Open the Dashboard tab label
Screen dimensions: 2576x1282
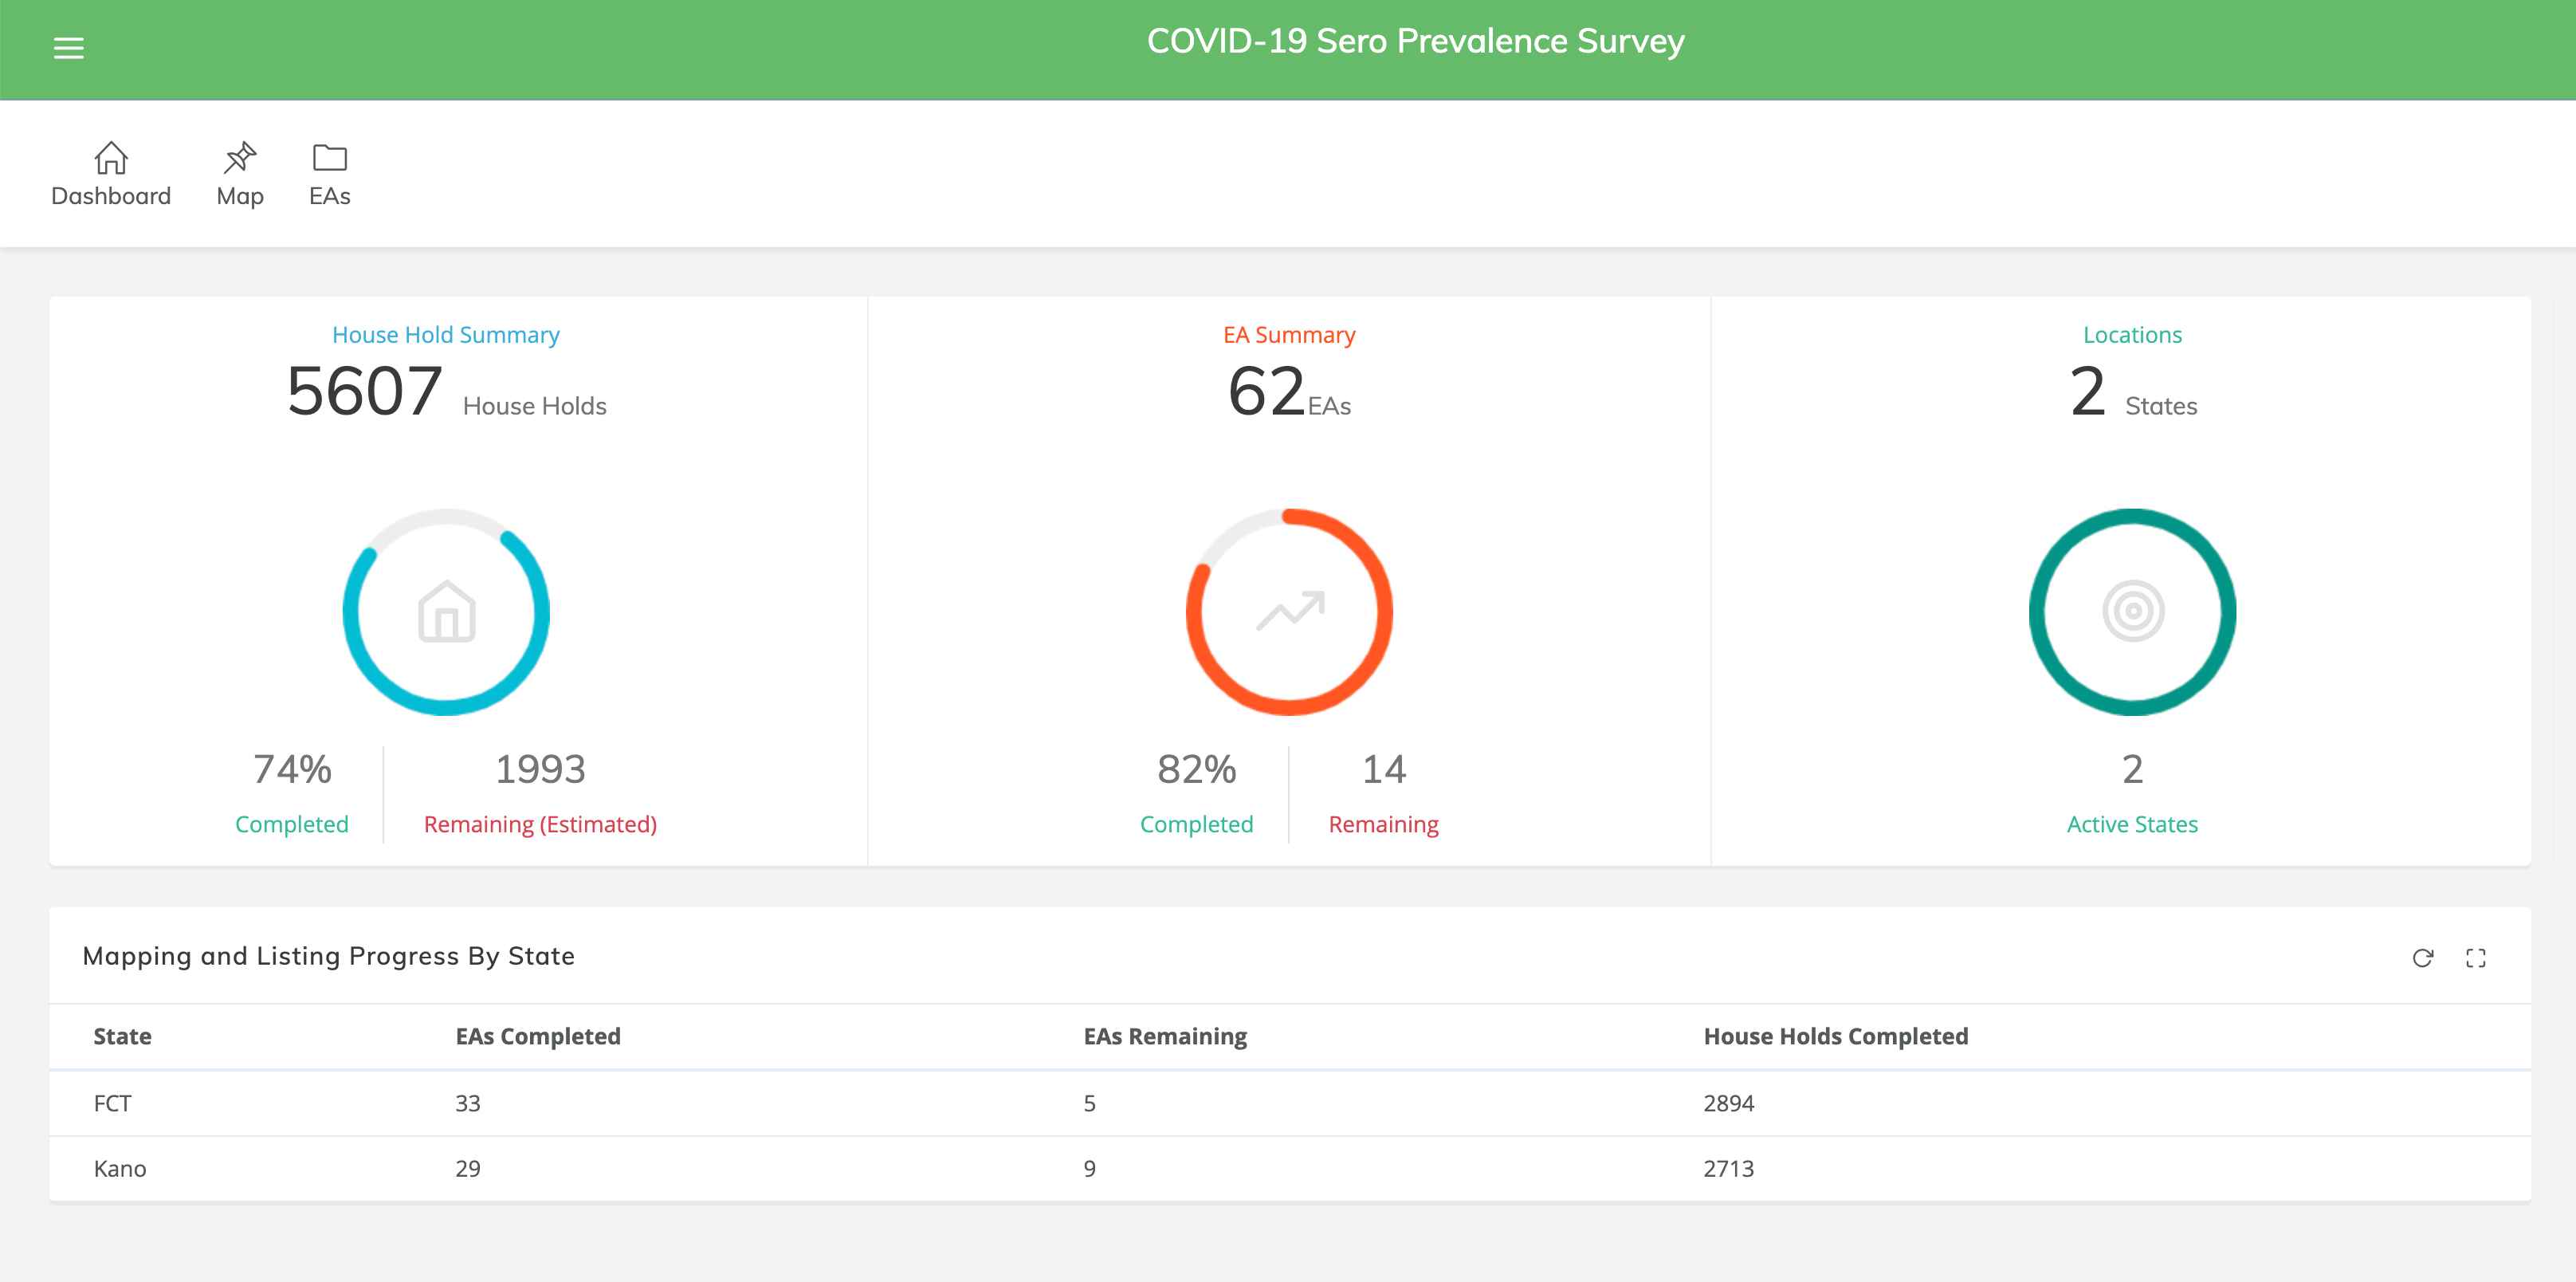(x=111, y=196)
